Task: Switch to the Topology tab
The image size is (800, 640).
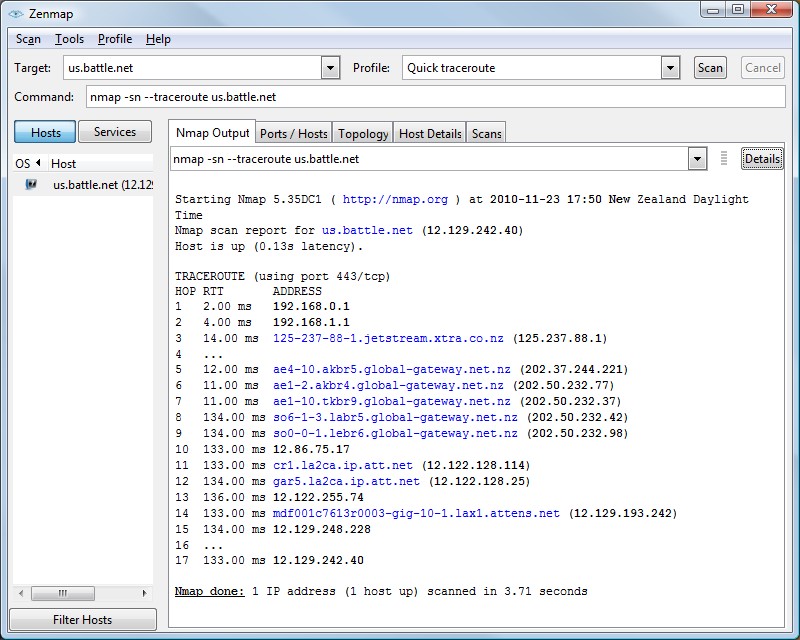Action: pos(363,134)
